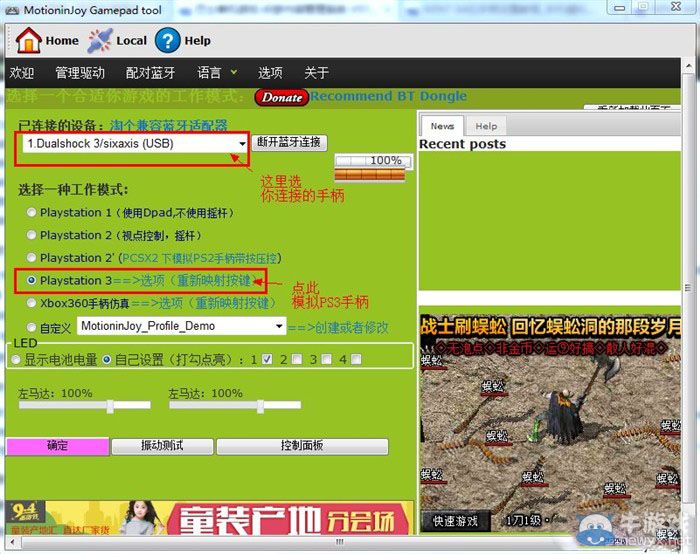Open the 欢迎 menu item
The height and width of the screenshot is (554, 700).
point(22,72)
